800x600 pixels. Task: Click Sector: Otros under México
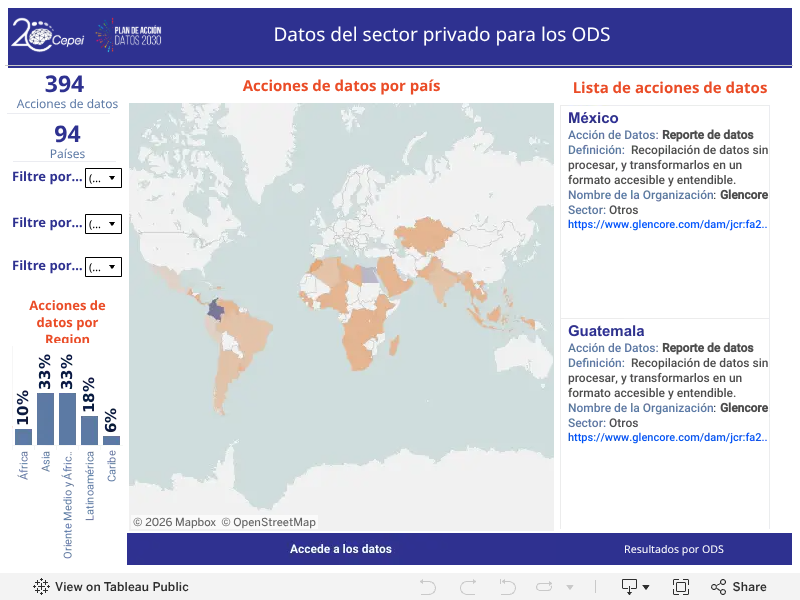pos(603,210)
